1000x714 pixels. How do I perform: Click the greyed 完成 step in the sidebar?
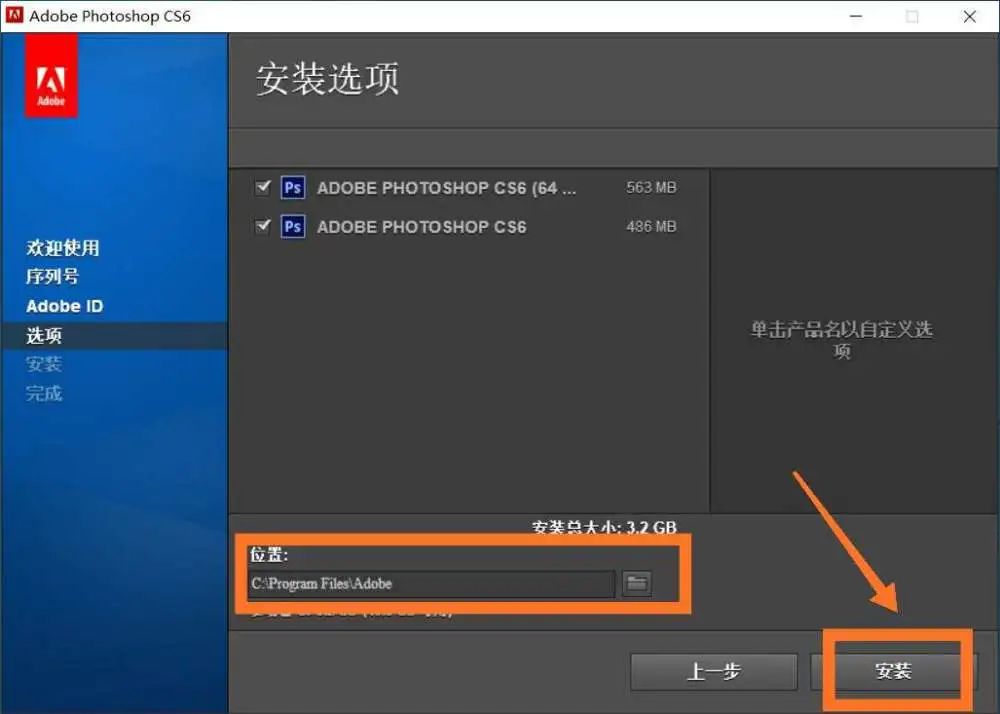[44, 393]
